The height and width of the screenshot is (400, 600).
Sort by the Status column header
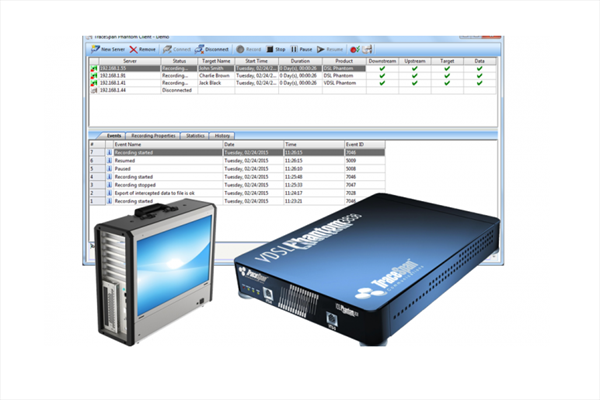pos(179,61)
